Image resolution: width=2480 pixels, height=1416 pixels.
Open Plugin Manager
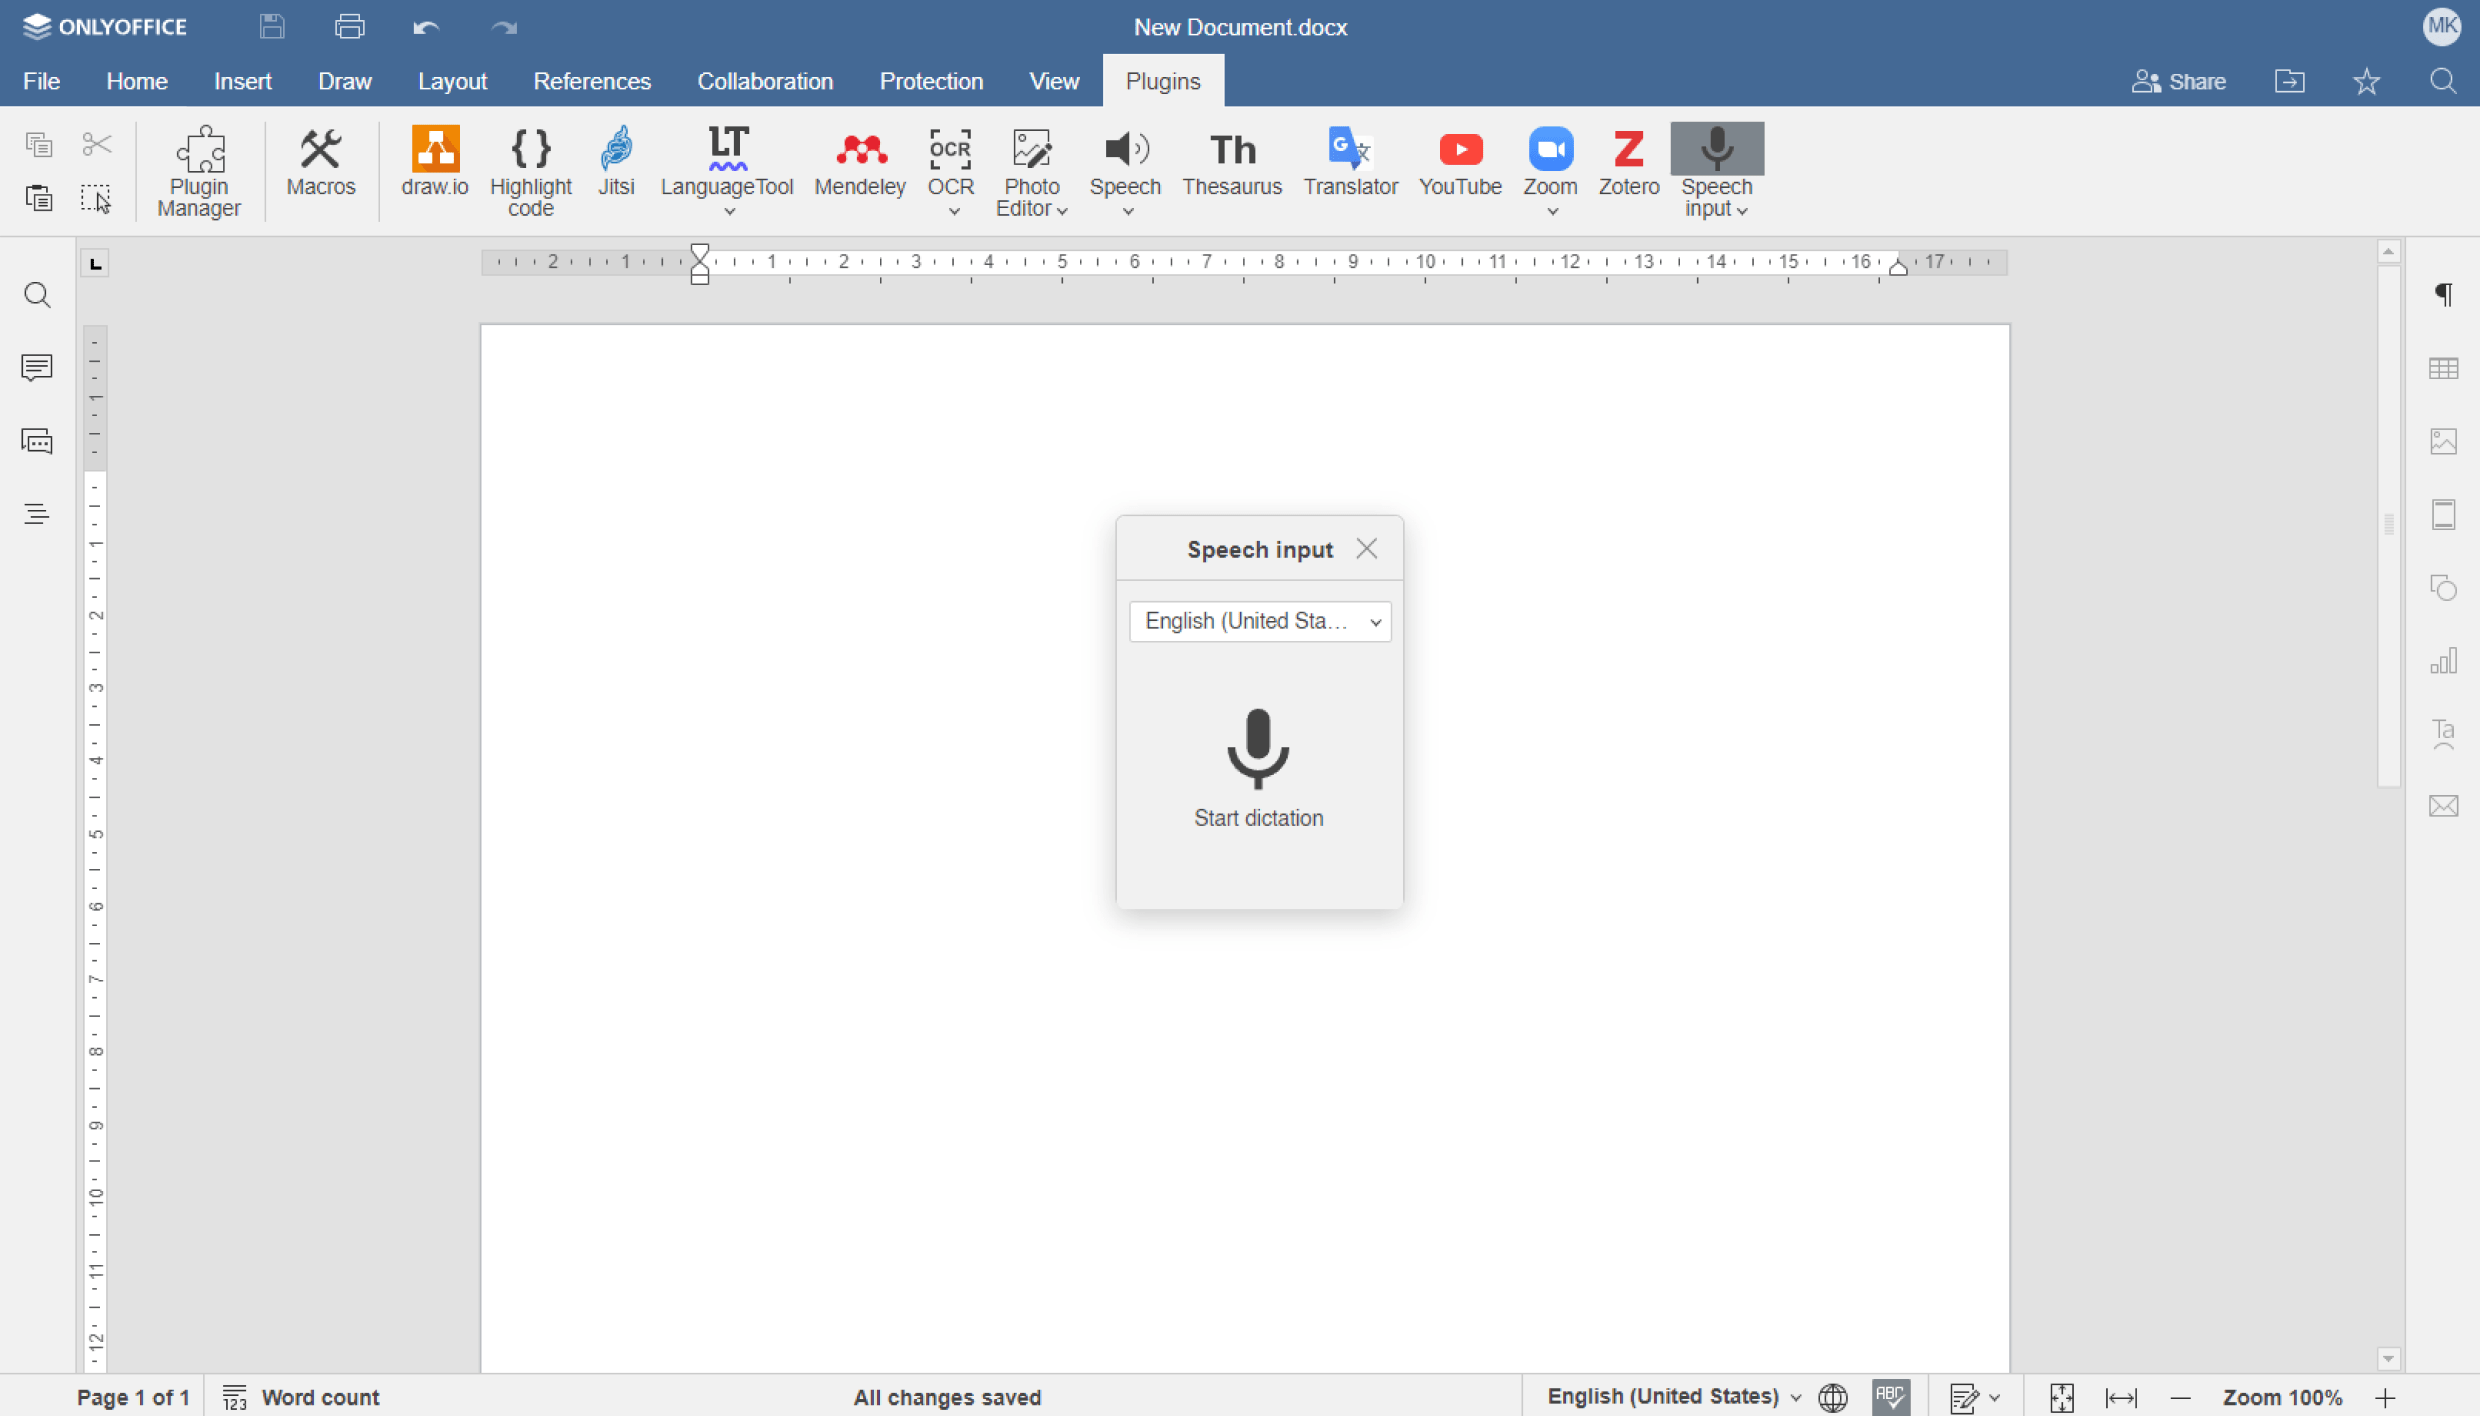pos(199,170)
